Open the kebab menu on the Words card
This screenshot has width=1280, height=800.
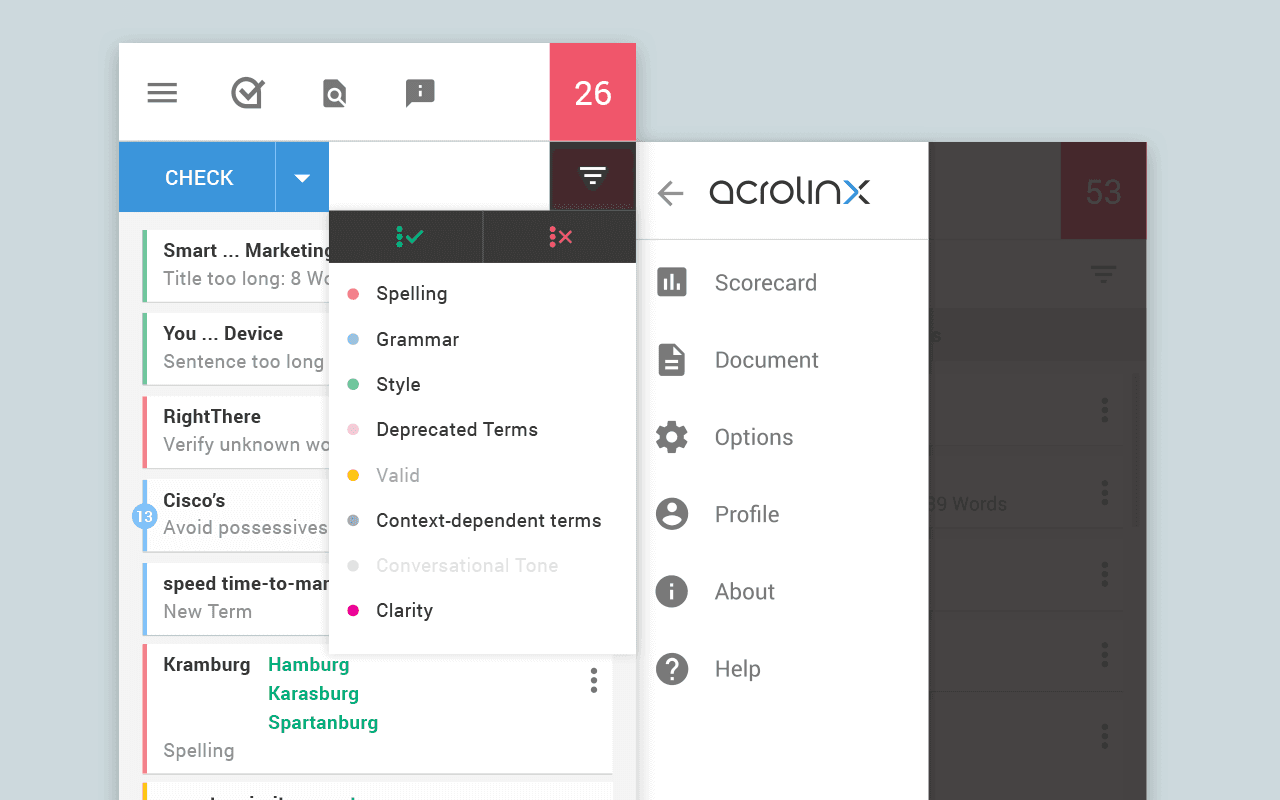coord(1104,492)
